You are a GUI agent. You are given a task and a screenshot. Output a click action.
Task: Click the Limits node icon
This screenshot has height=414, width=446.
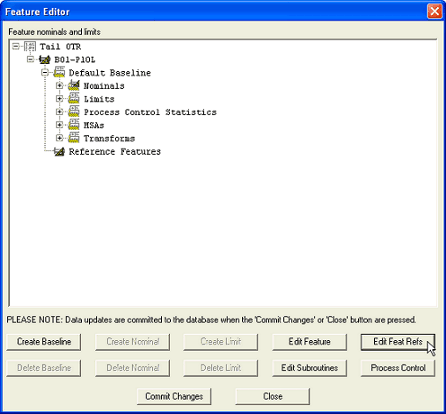point(74,99)
